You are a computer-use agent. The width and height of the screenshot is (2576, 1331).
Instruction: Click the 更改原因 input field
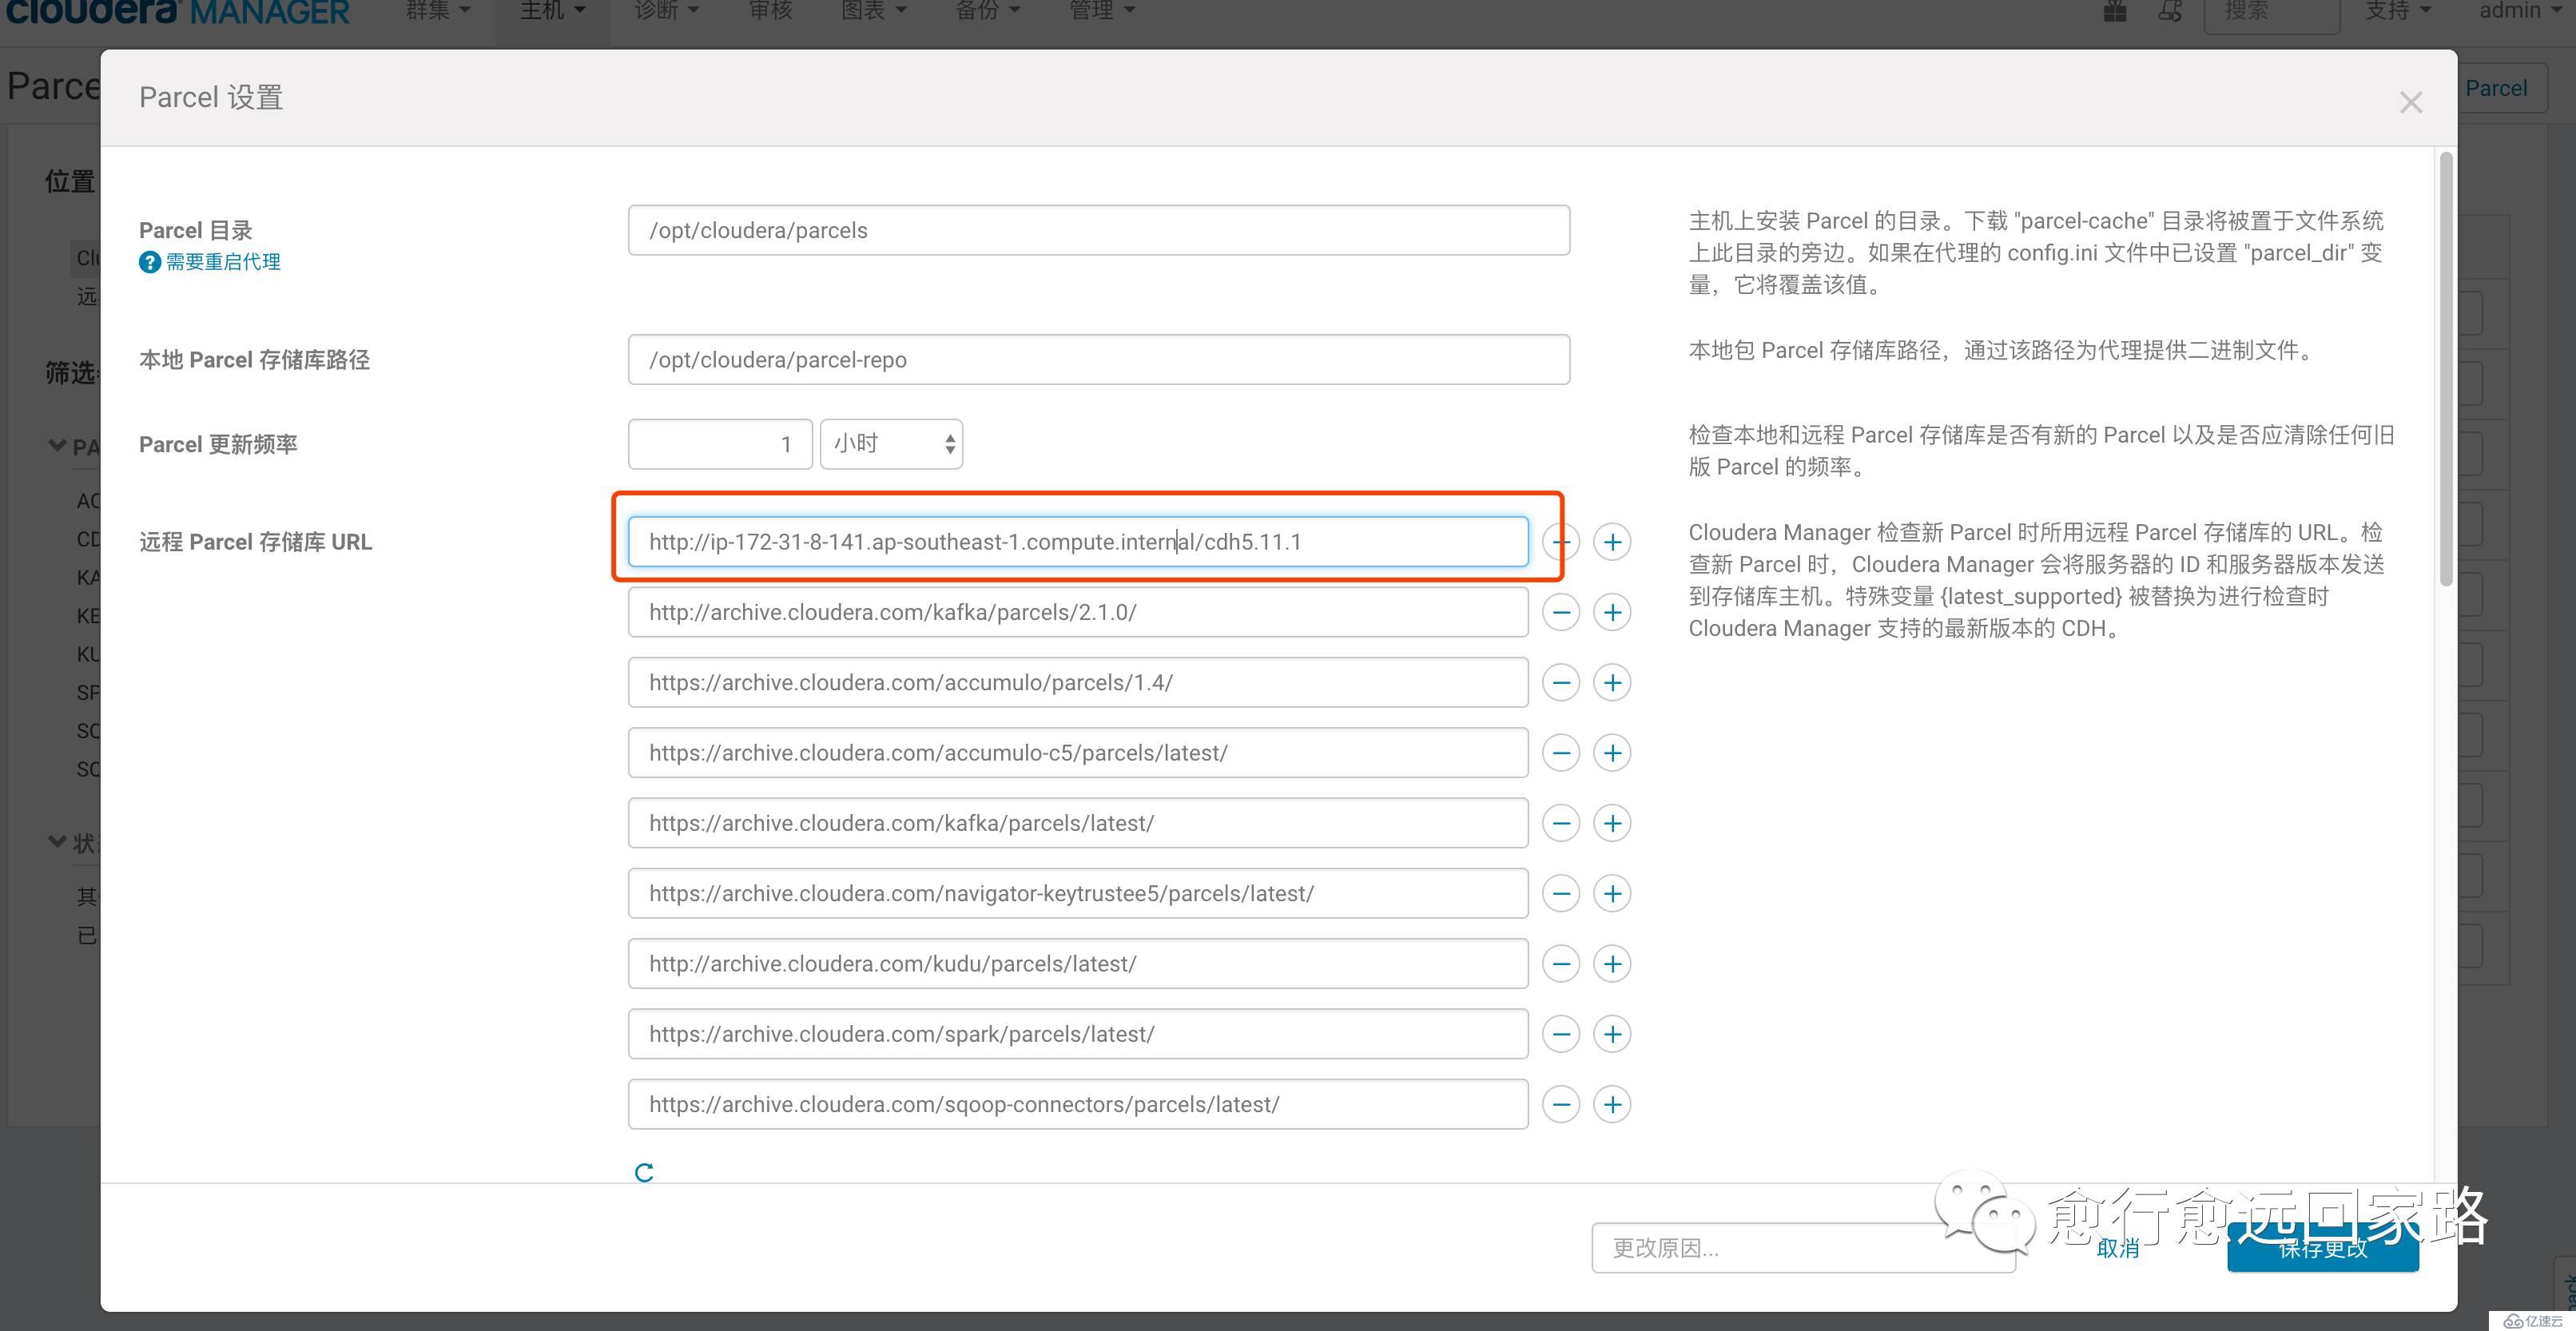tap(1803, 1248)
